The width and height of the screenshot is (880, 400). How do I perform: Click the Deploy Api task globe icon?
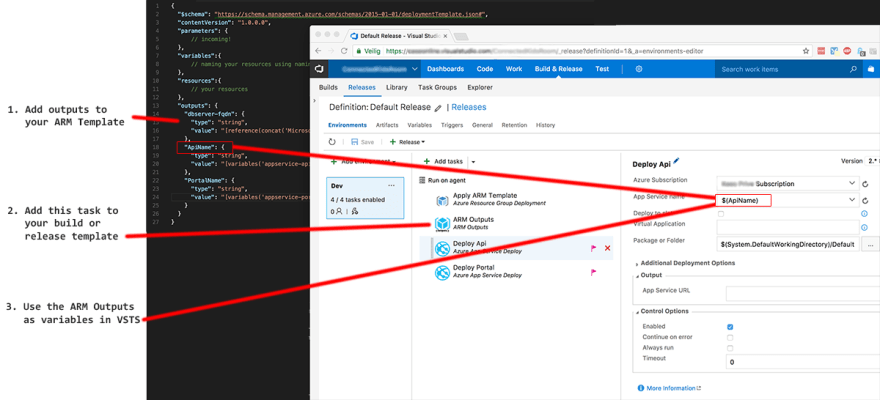tap(443, 247)
